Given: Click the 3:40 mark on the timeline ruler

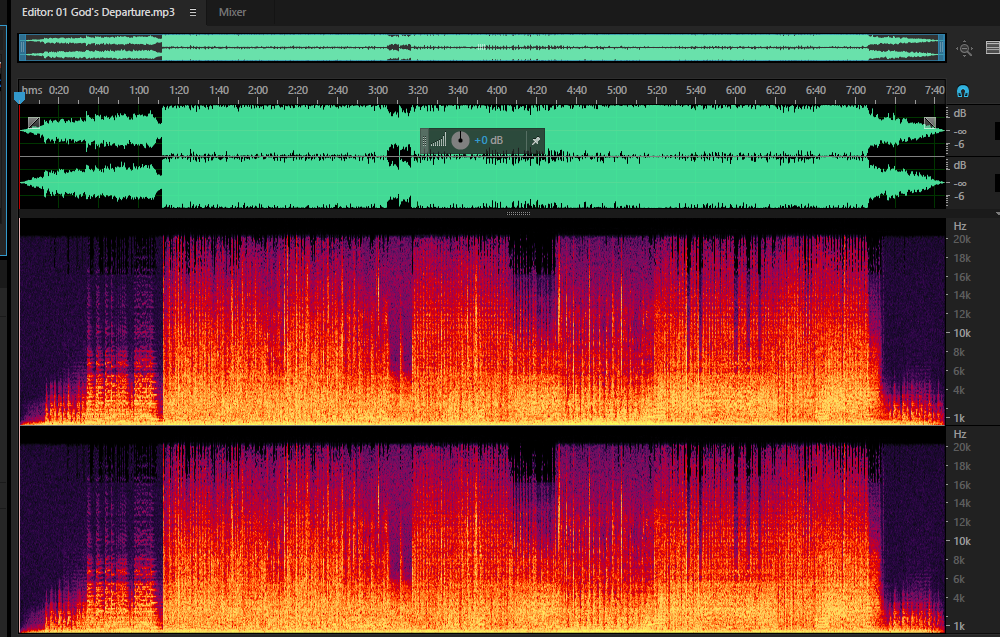Looking at the screenshot, I should tap(457, 91).
